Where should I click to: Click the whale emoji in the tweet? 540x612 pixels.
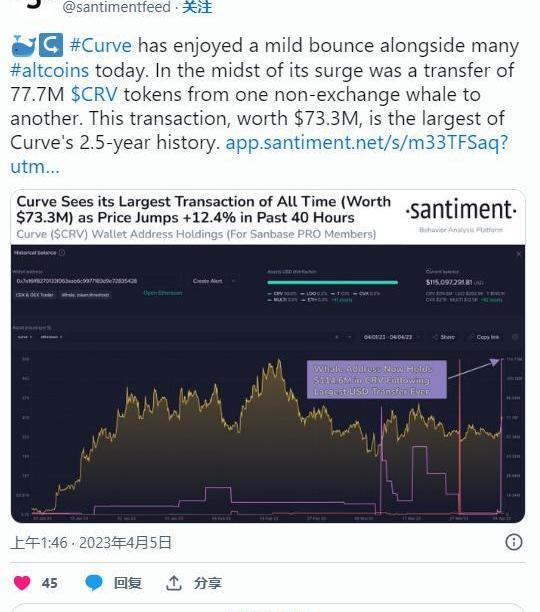click(24, 46)
